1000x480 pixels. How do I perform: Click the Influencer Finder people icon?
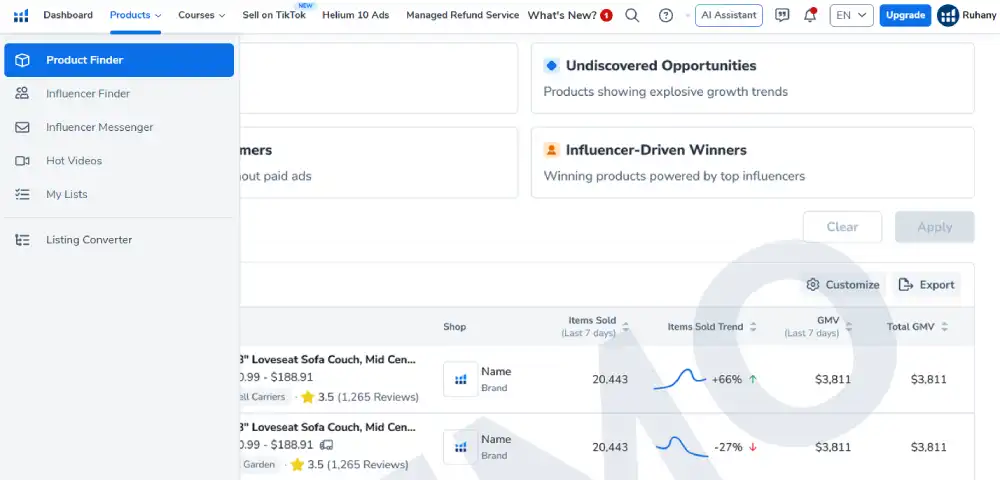[22, 94]
